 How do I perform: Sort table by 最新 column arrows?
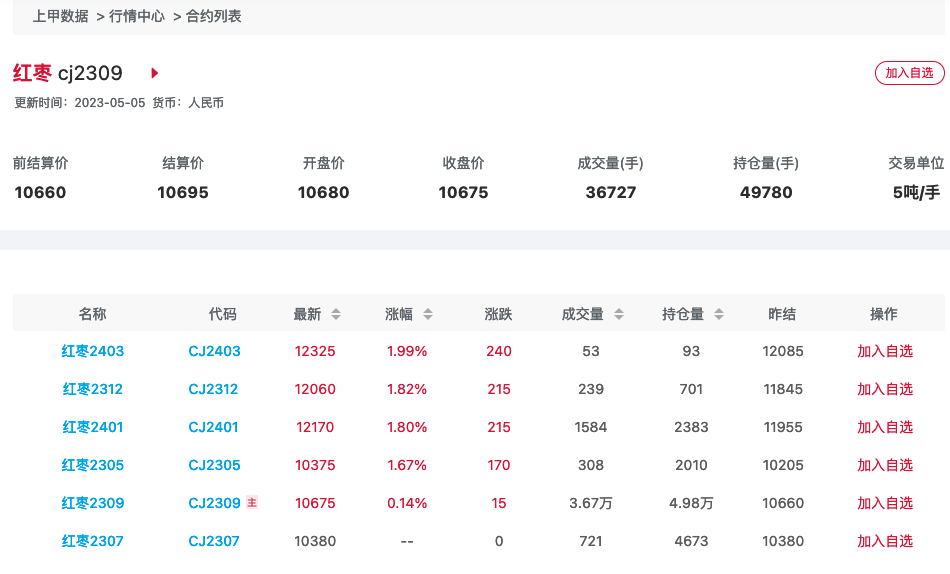click(x=336, y=314)
